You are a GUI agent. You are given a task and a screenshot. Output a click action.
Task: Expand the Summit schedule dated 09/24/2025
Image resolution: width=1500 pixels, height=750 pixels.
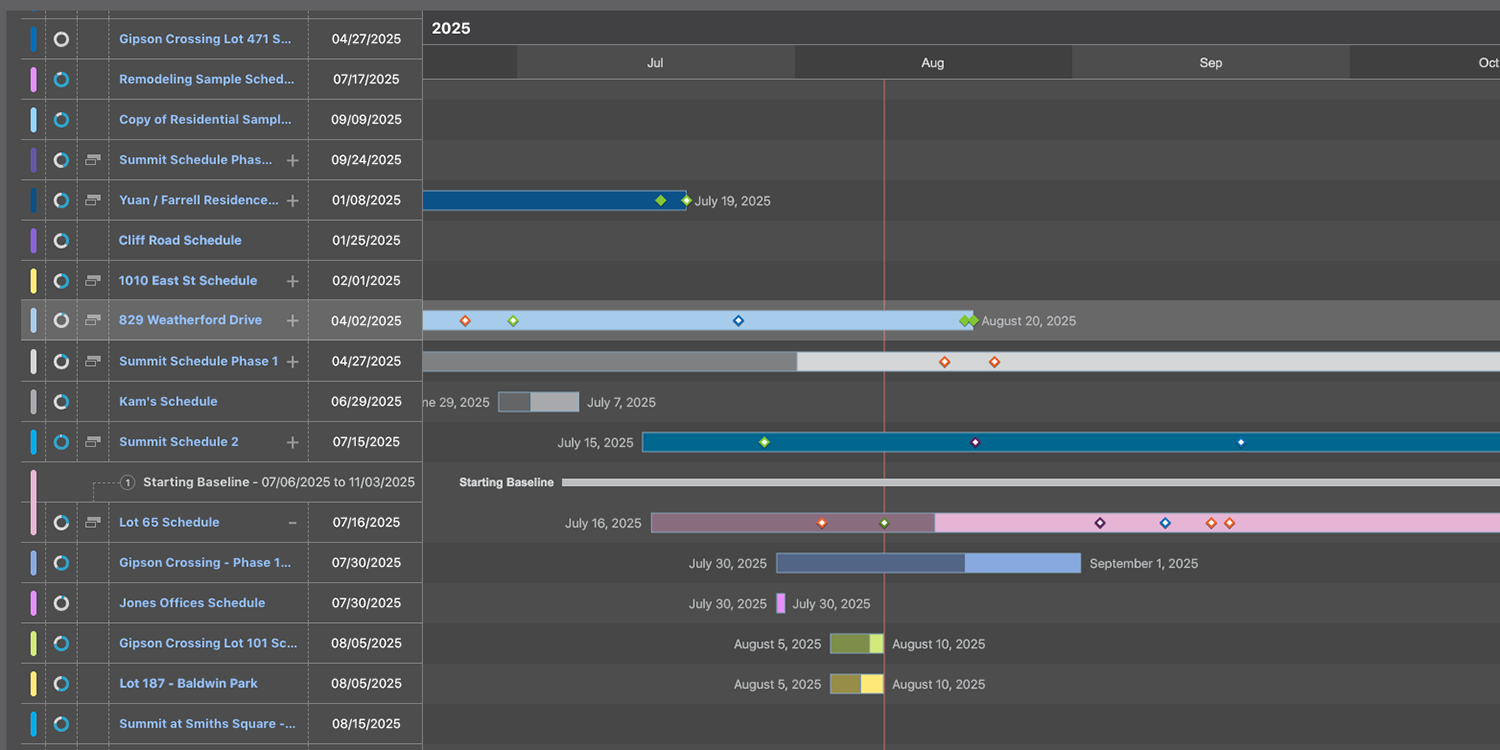(292, 160)
